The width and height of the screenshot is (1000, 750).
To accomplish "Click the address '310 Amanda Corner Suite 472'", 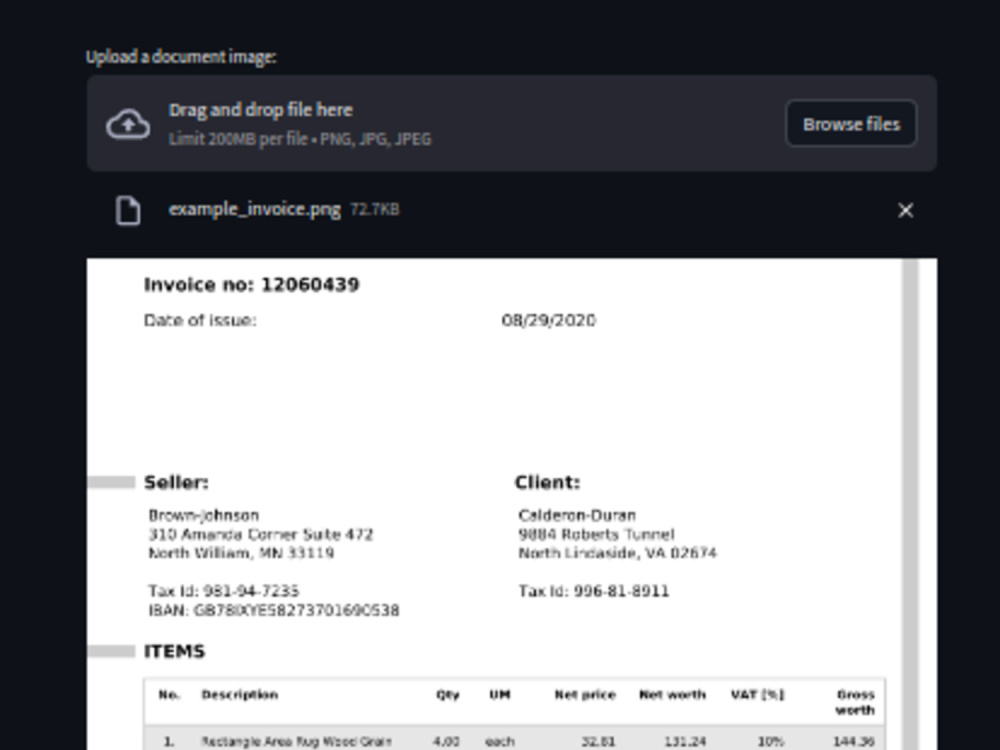I will pos(261,534).
